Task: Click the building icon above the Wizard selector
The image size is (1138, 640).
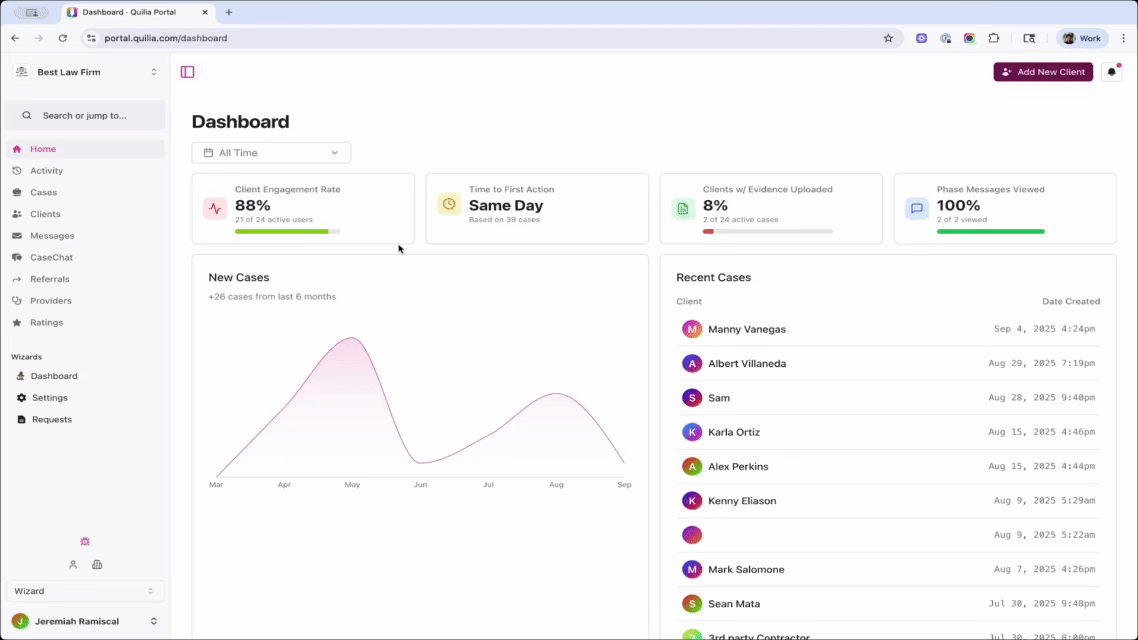Action: [x=96, y=564]
